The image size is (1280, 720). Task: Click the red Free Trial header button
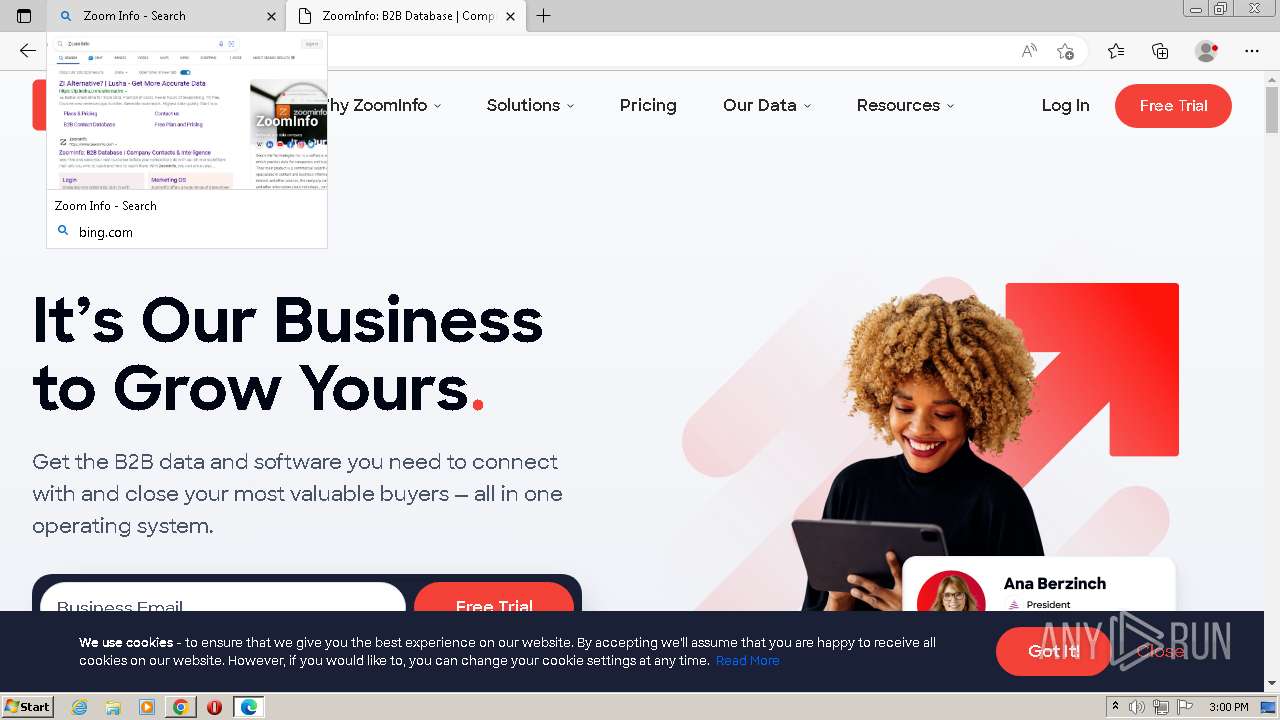point(1173,106)
